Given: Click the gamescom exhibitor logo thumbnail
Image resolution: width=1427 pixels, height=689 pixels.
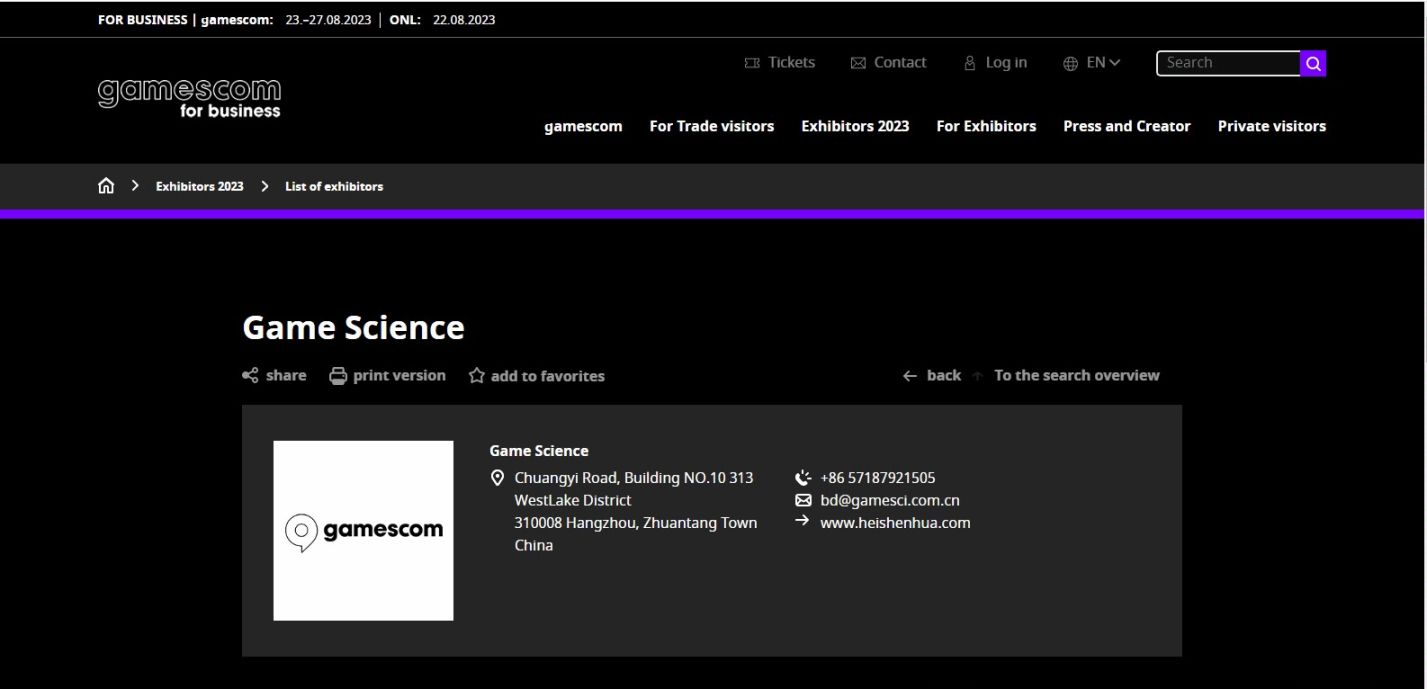Looking at the screenshot, I should (363, 530).
